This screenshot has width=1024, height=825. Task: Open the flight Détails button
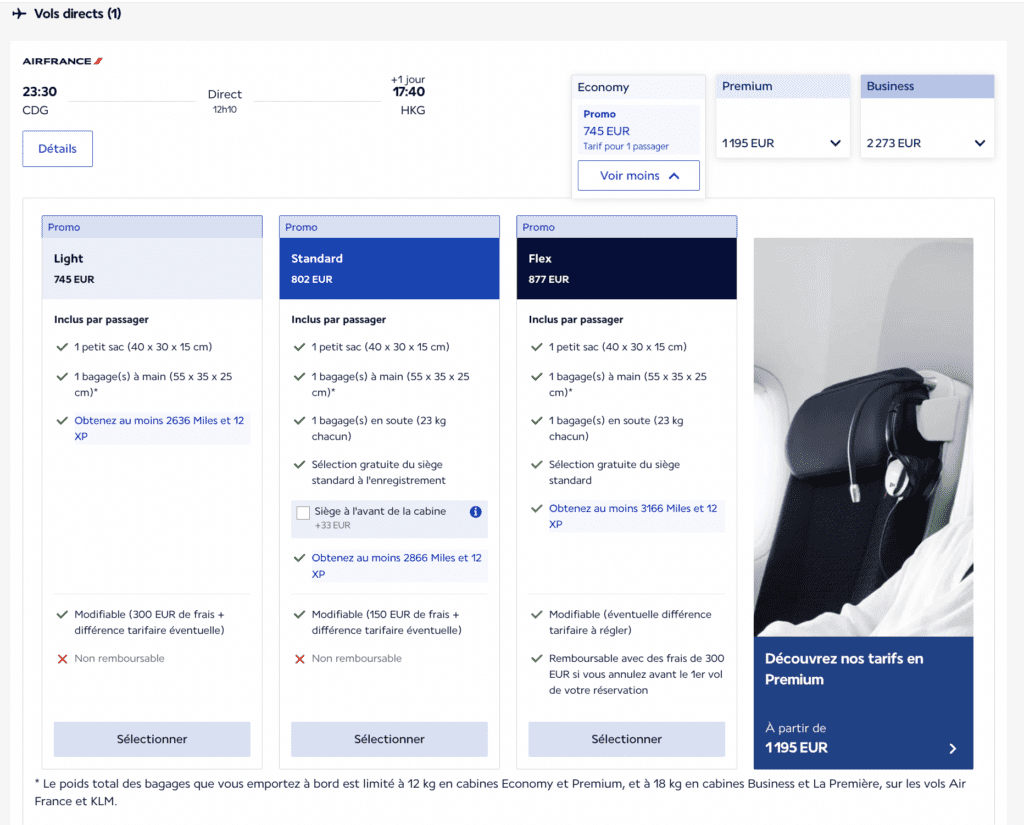tap(57, 148)
